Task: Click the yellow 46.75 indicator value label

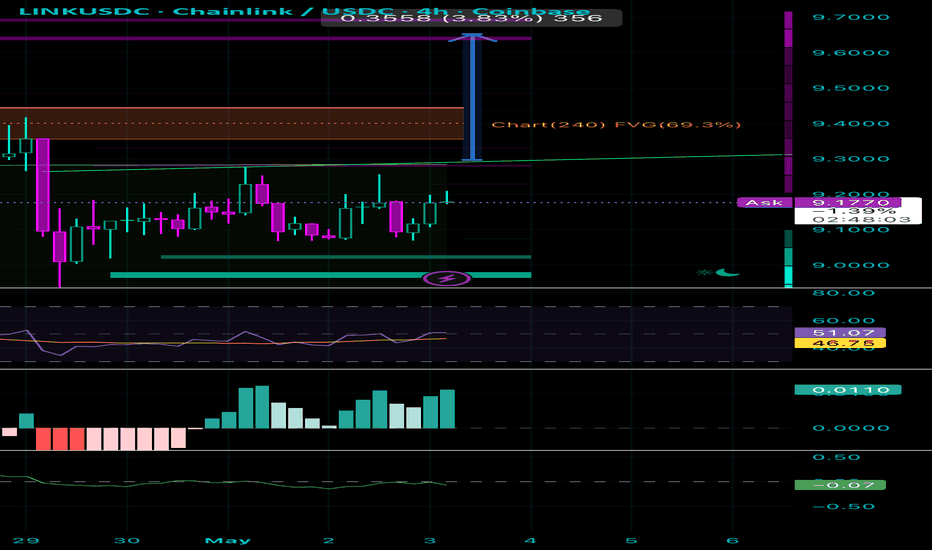Action: [840, 343]
